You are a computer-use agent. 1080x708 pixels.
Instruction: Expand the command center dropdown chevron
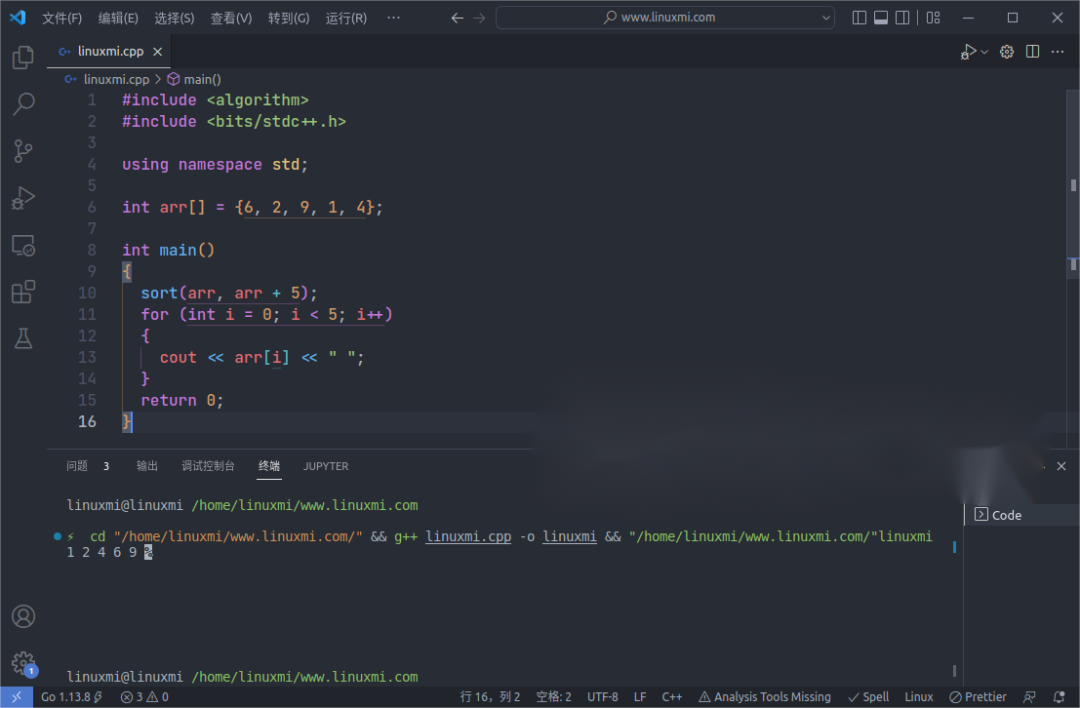point(826,18)
